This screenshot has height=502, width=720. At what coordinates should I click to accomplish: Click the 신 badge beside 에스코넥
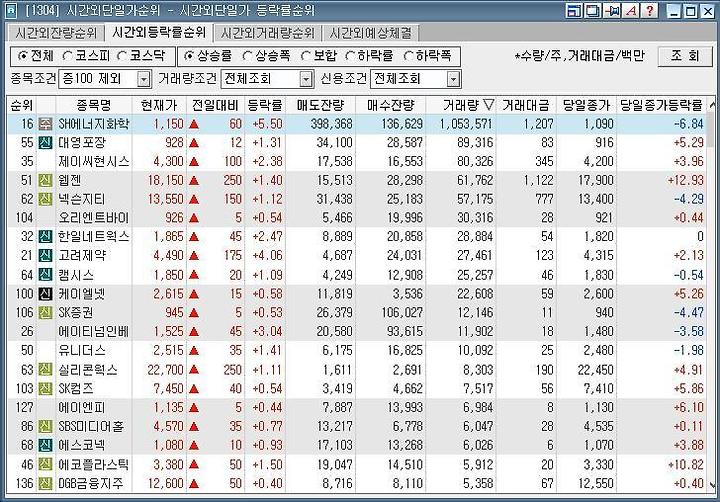click(45, 445)
